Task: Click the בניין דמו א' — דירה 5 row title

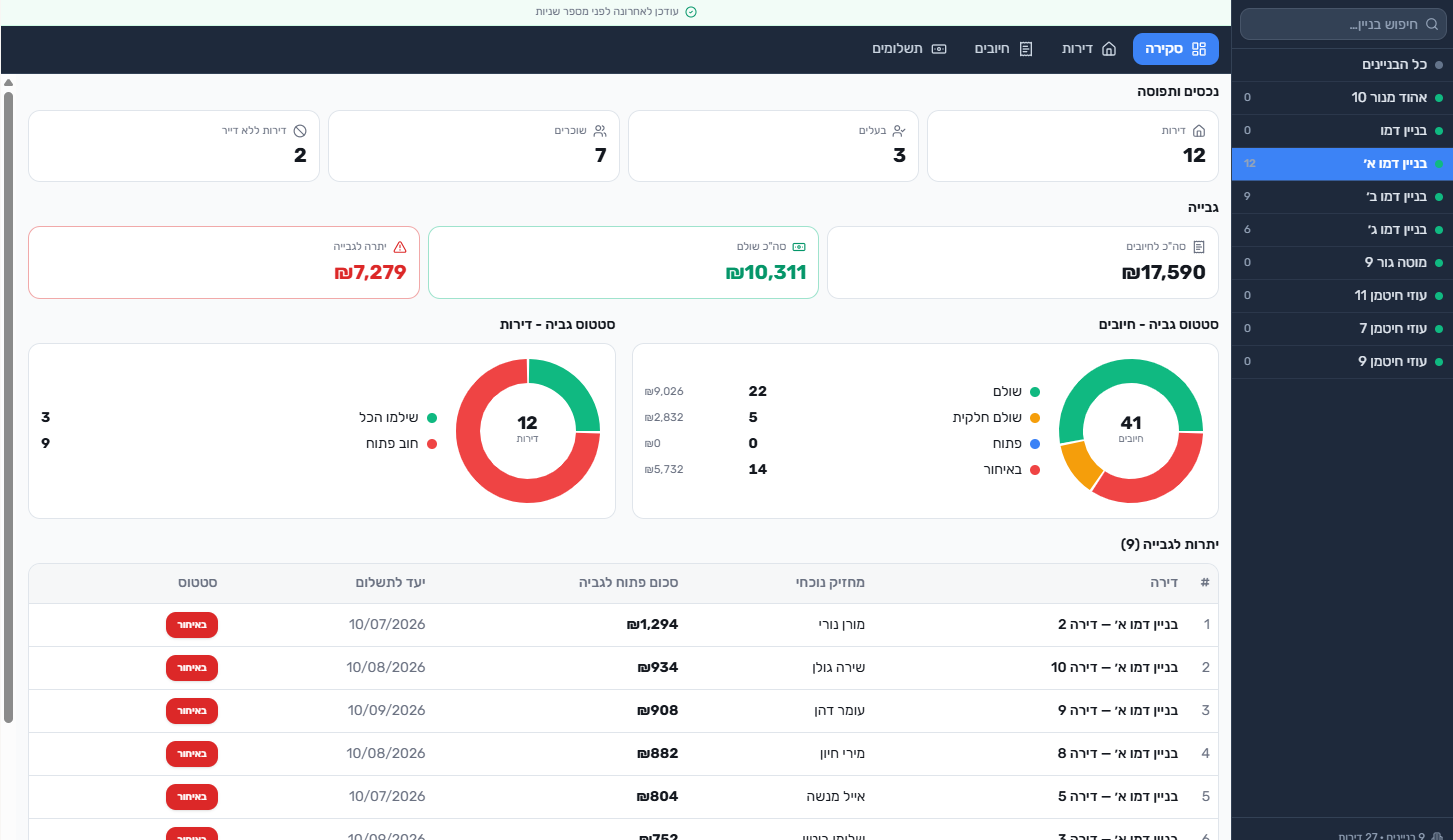Action: coord(1118,797)
